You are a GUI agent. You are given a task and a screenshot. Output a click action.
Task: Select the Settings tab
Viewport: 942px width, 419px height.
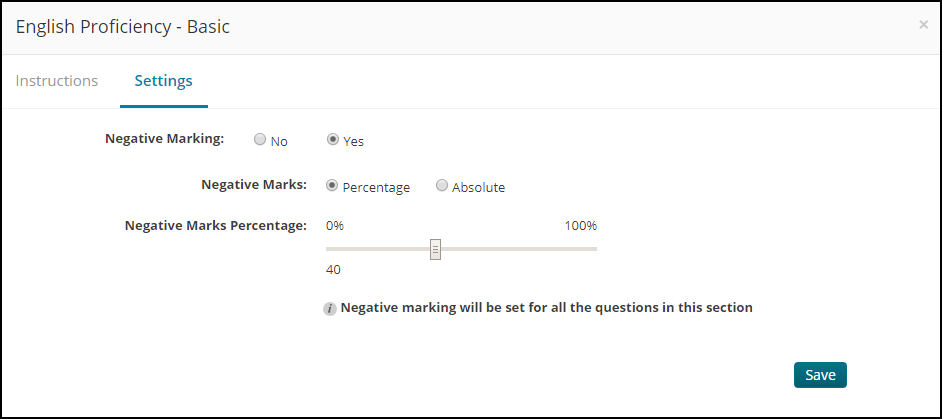[x=163, y=81]
